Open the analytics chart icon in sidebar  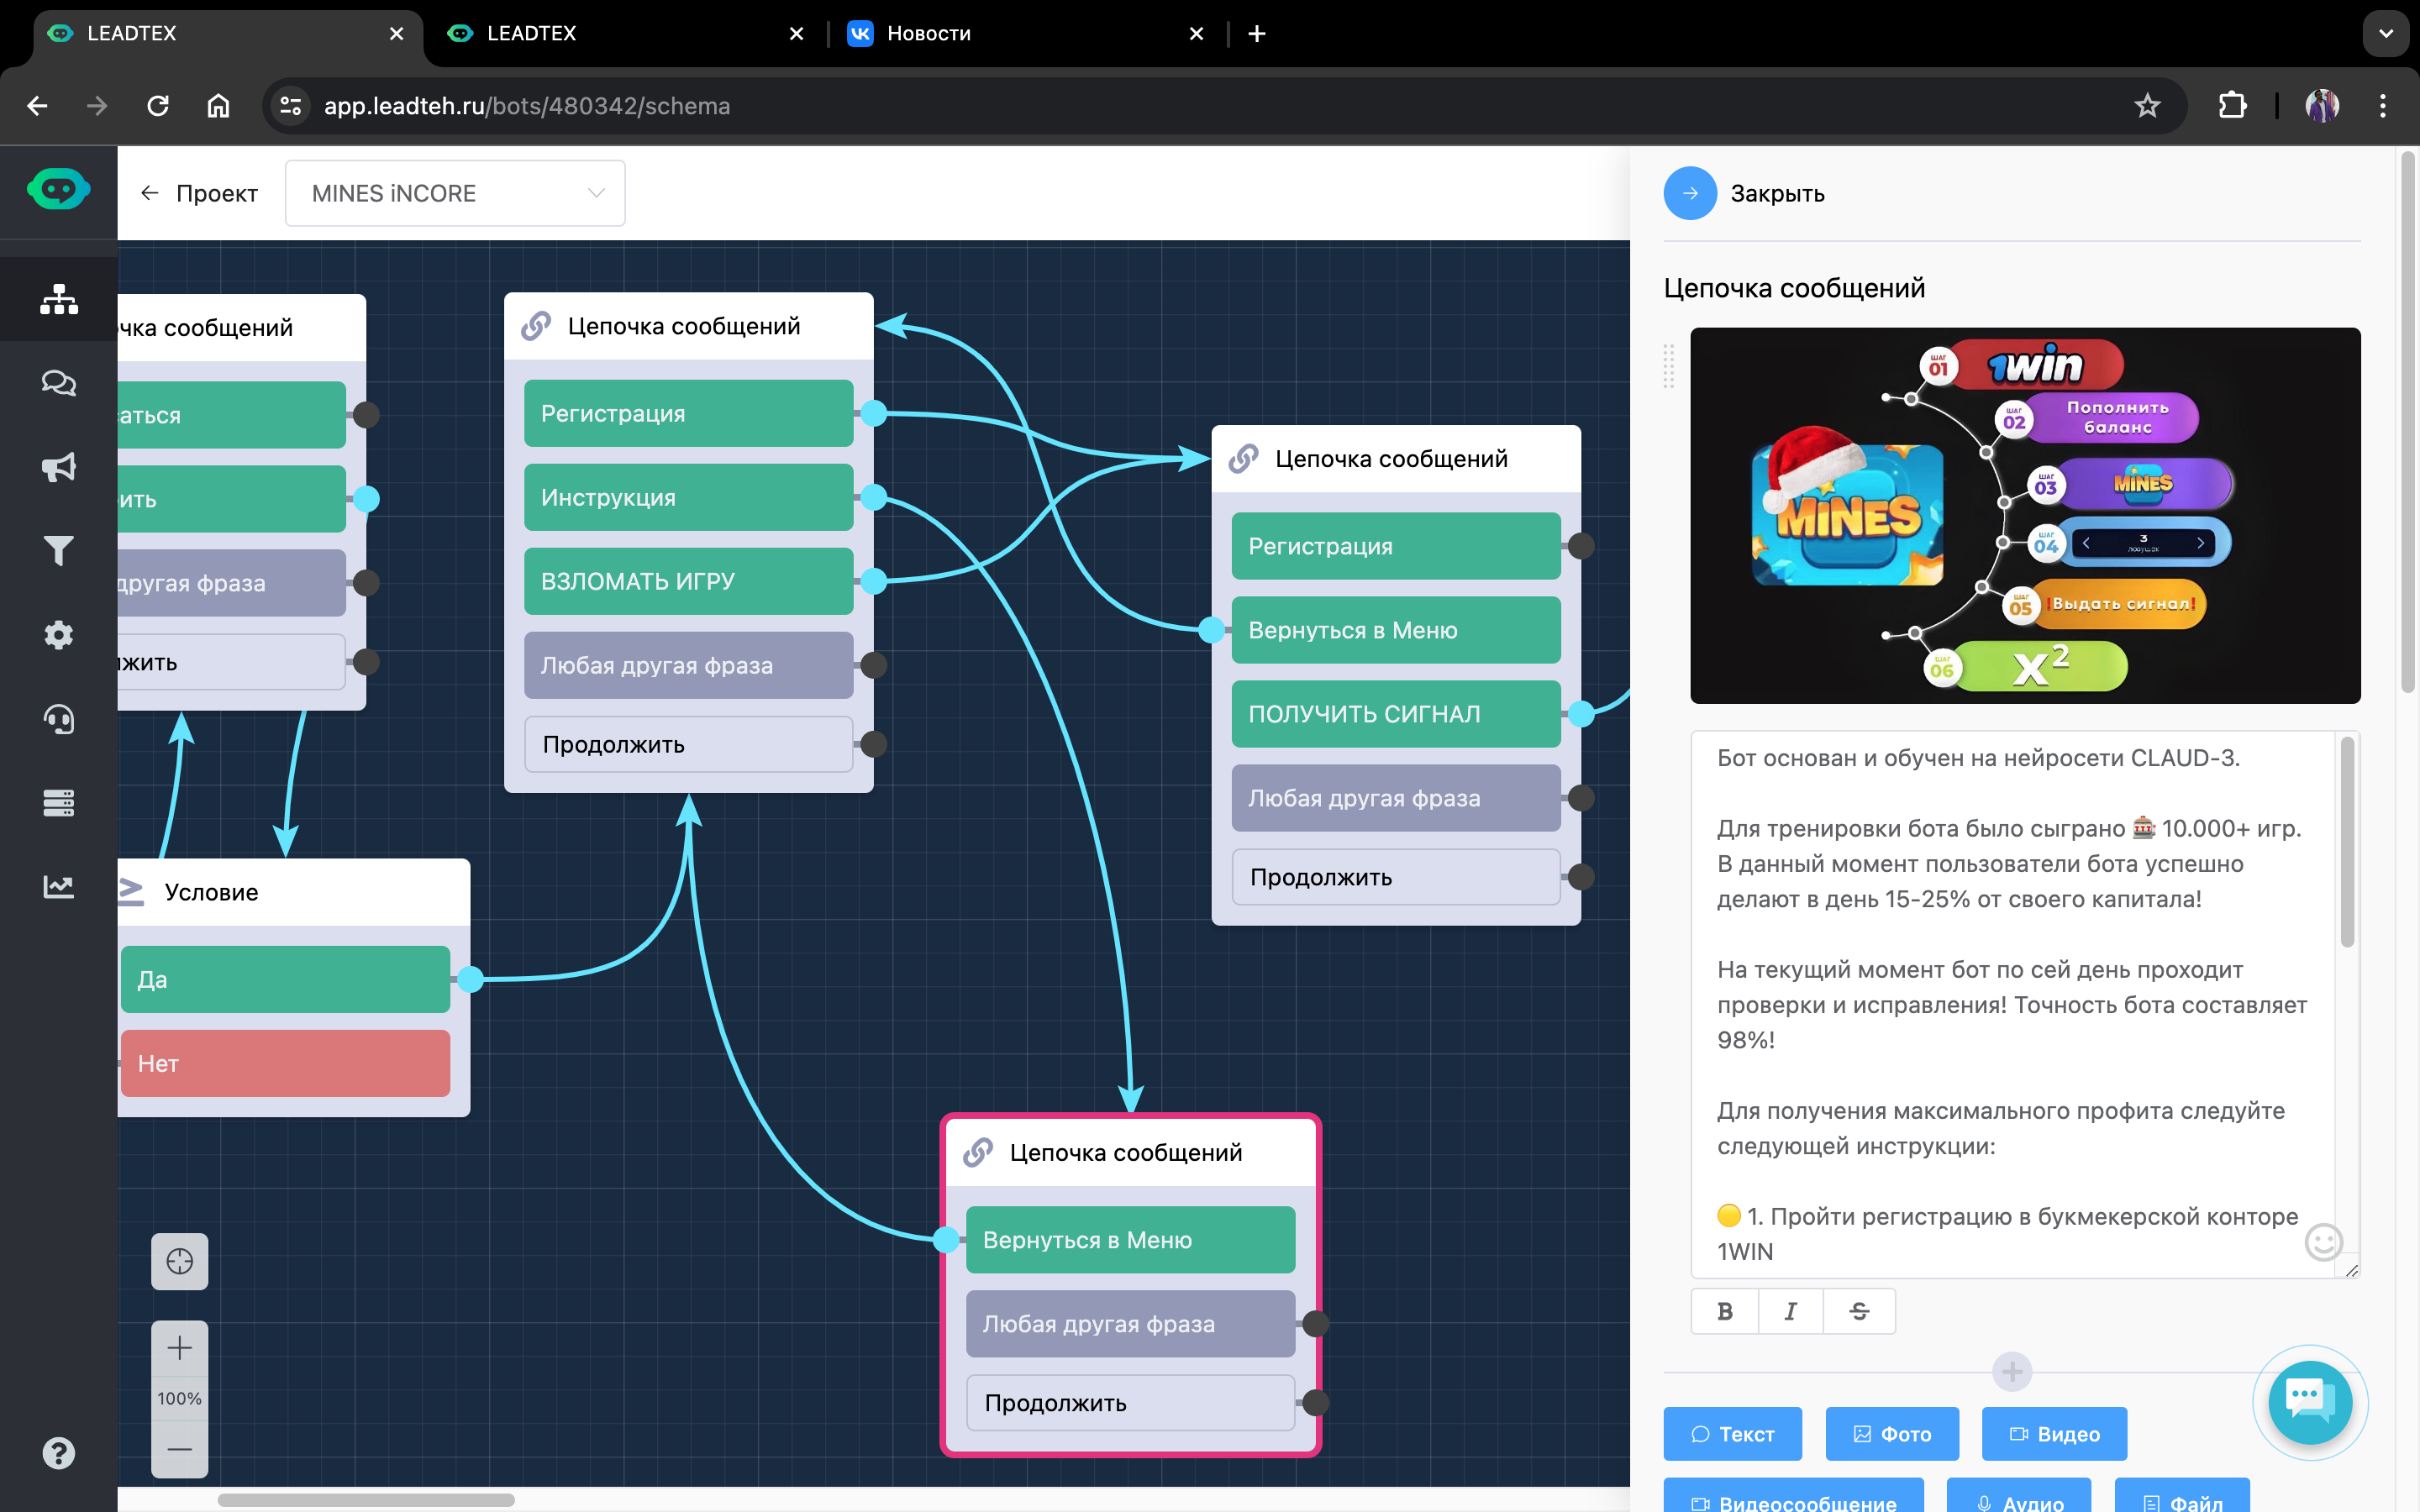[x=58, y=887]
